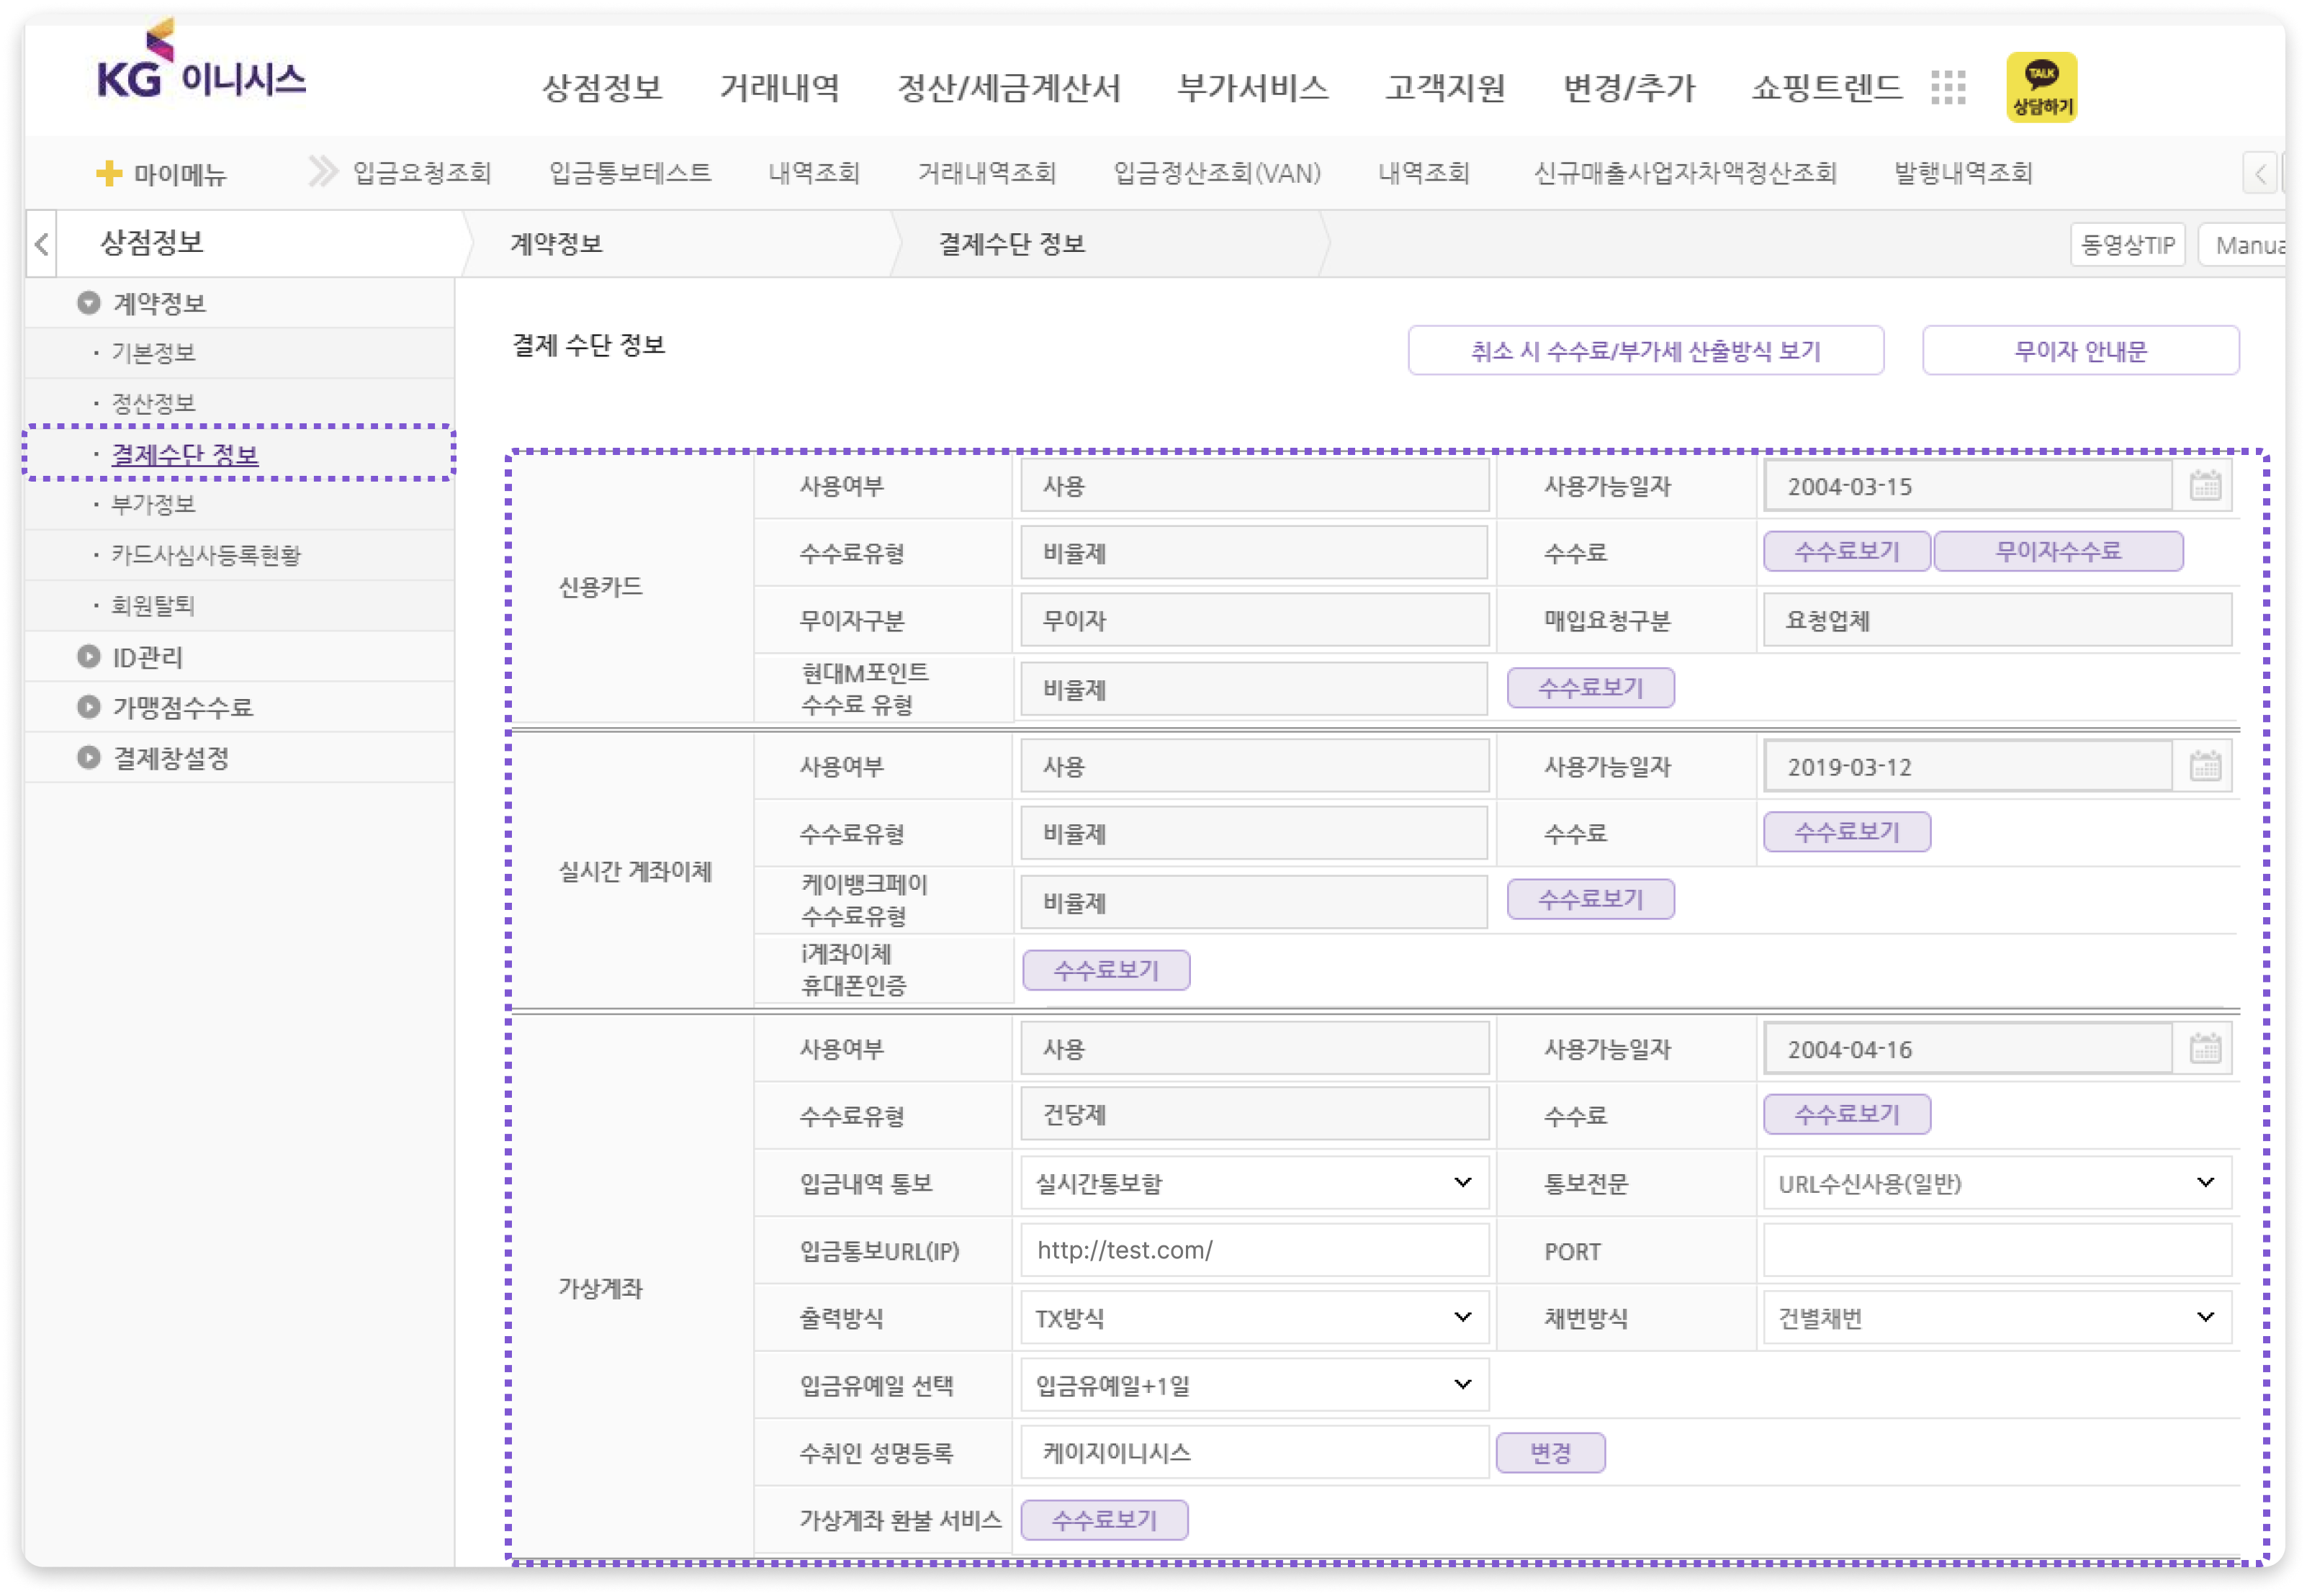
Task: Click 취소 시 수수료/부가세 산출방식 보기 button
Action: pos(1646,351)
